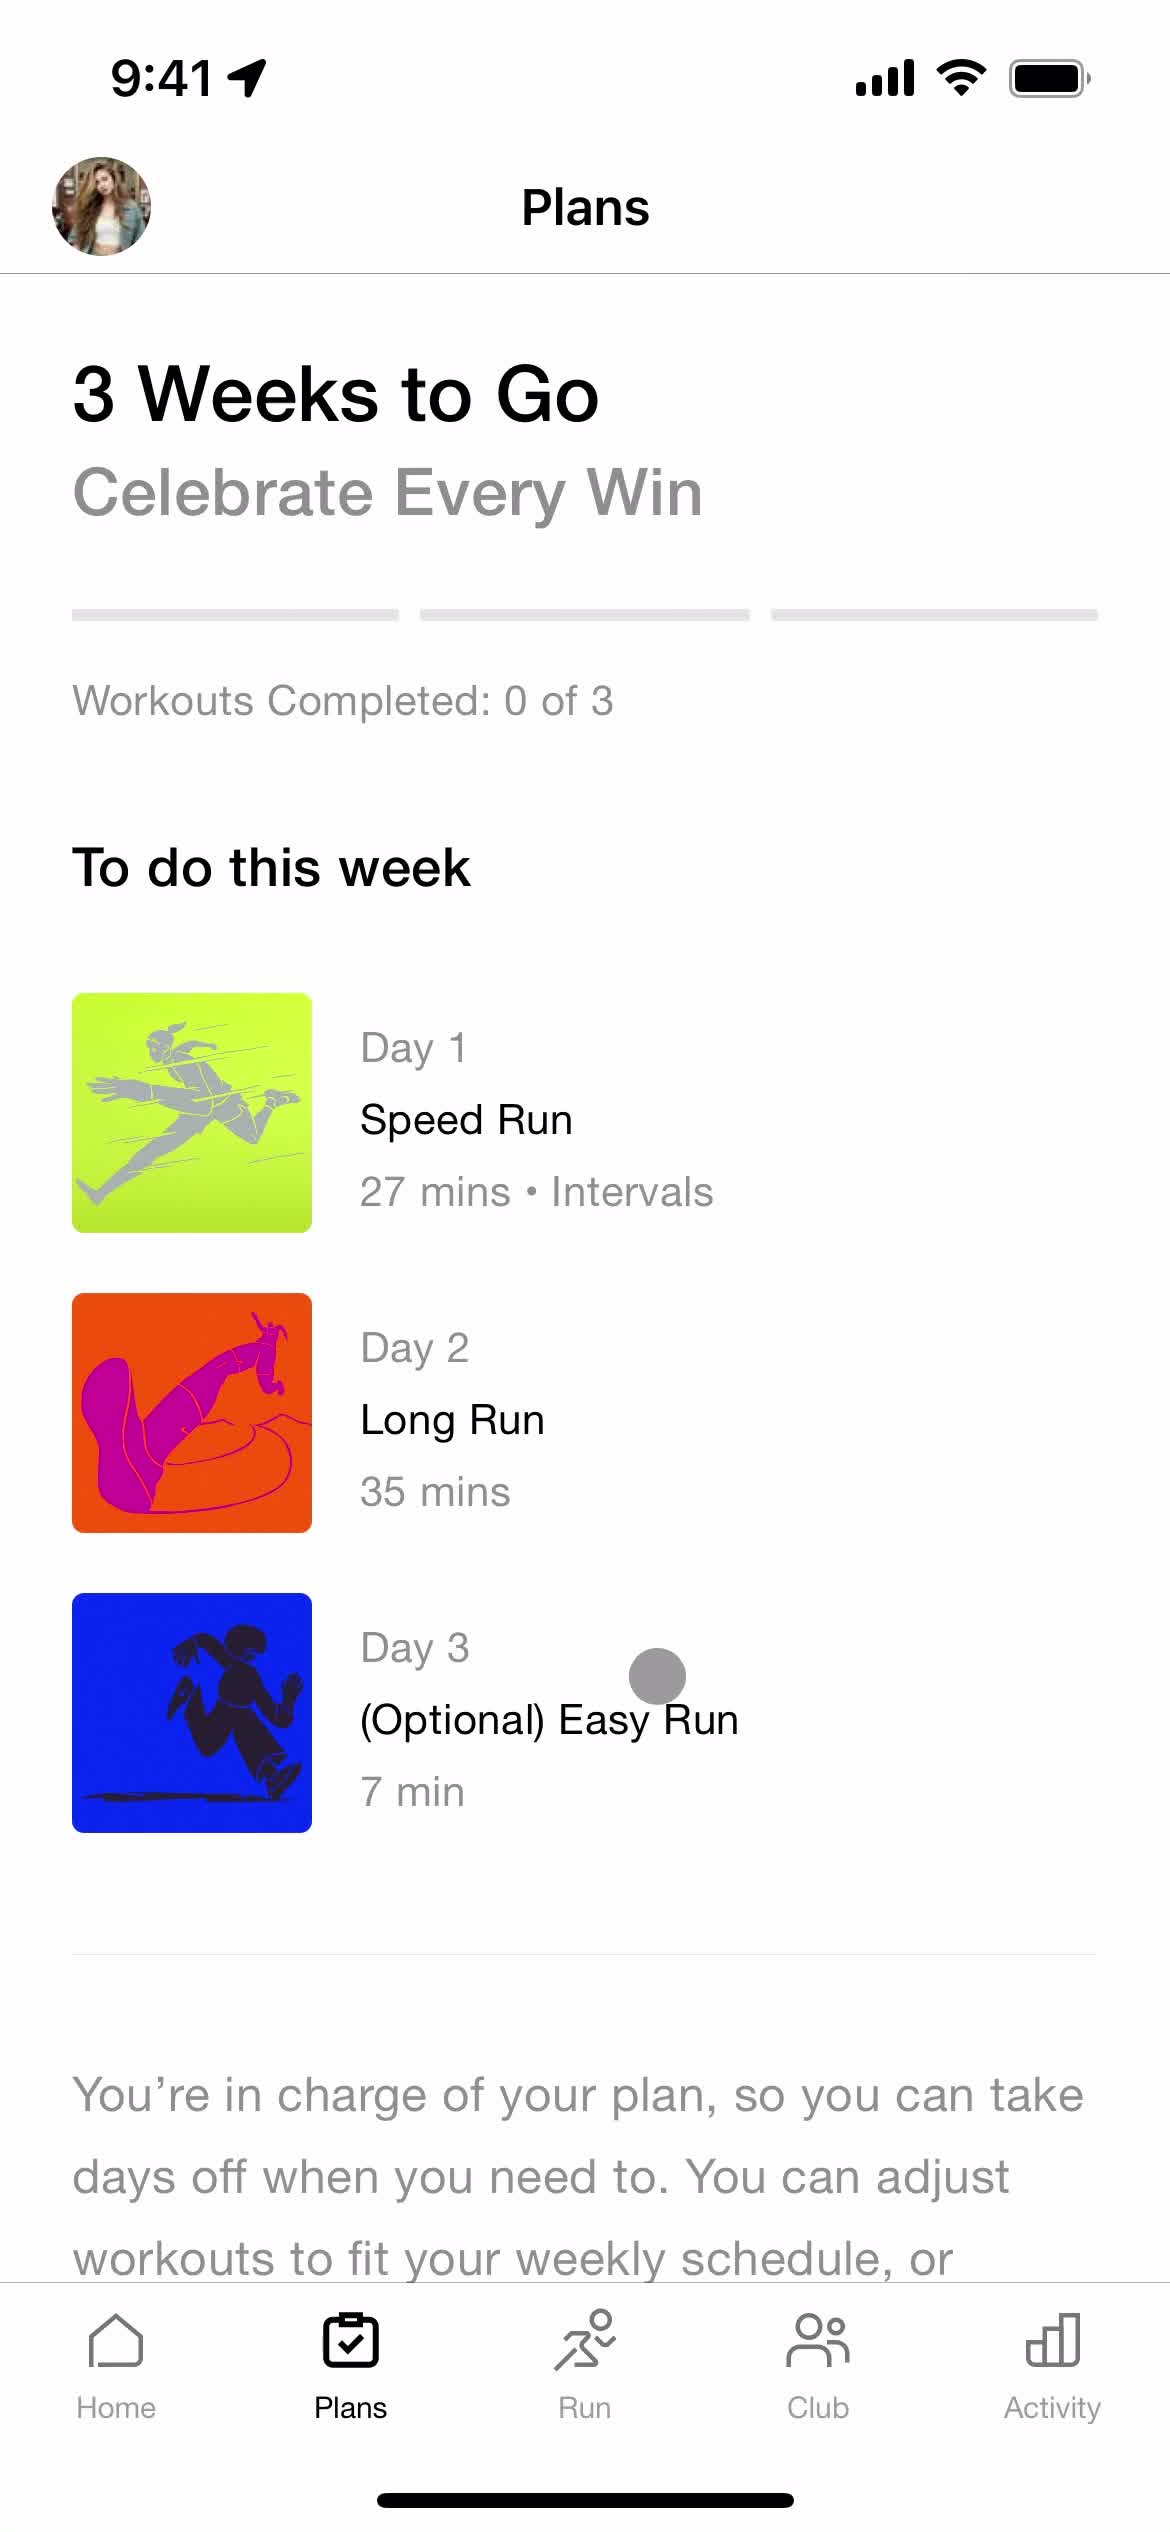Open the Run tab runner icon
The width and height of the screenshot is (1170, 2532).
(x=585, y=2340)
